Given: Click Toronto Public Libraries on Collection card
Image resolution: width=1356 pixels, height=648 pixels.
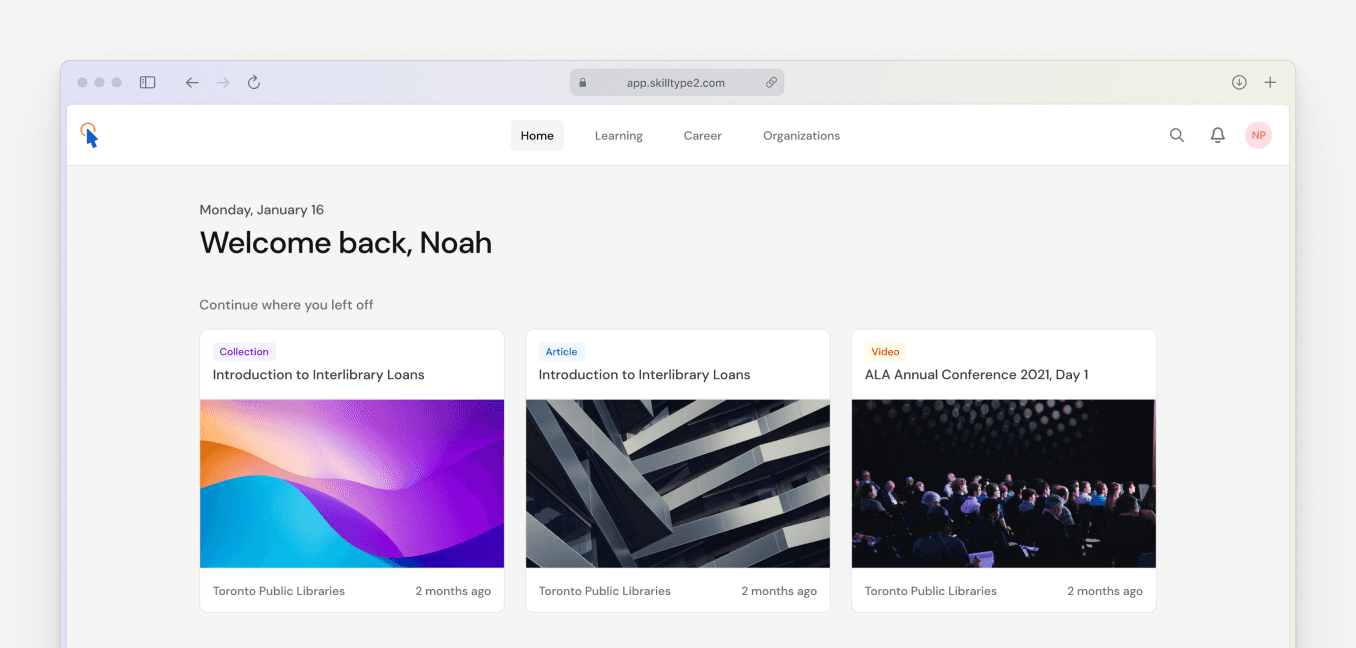Looking at the screenshot, I should 279,591.
